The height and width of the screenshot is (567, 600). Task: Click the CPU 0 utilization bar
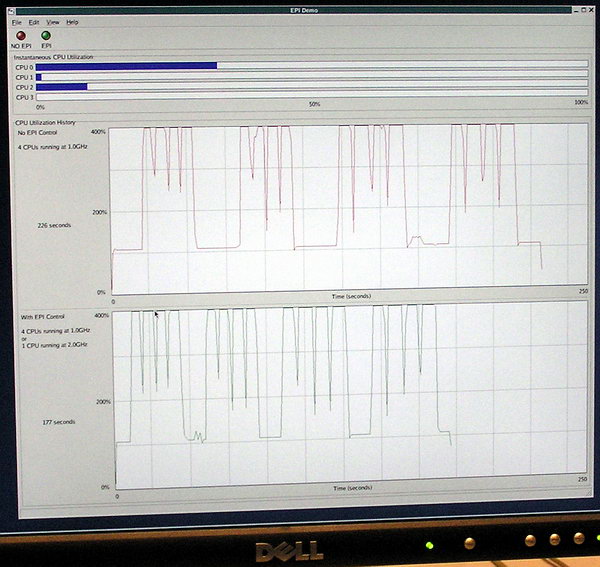[x=312, y=65]
